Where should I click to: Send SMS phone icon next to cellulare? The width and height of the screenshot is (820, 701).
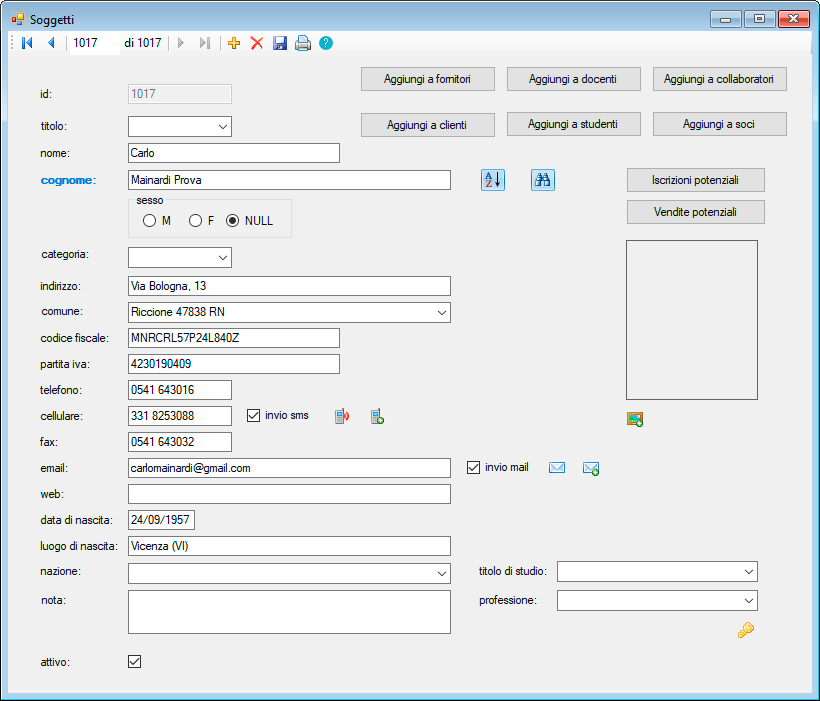click(x=341, y=416)
